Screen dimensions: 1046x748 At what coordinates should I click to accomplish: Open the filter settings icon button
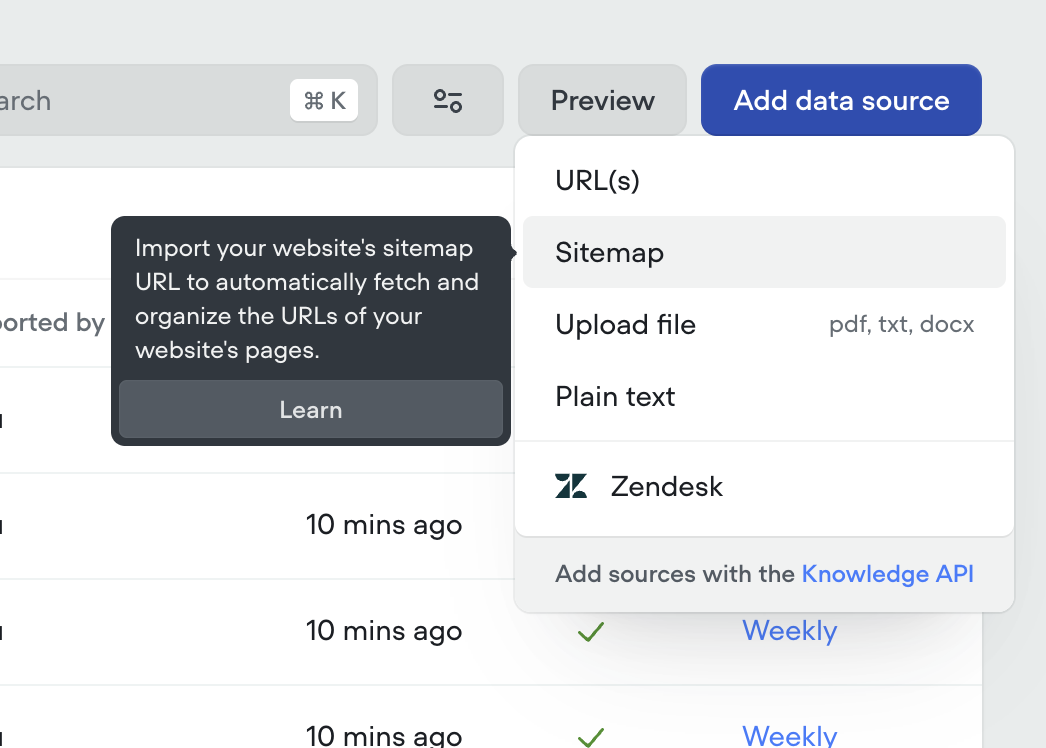pyautogui.click(x=448, y=100)
